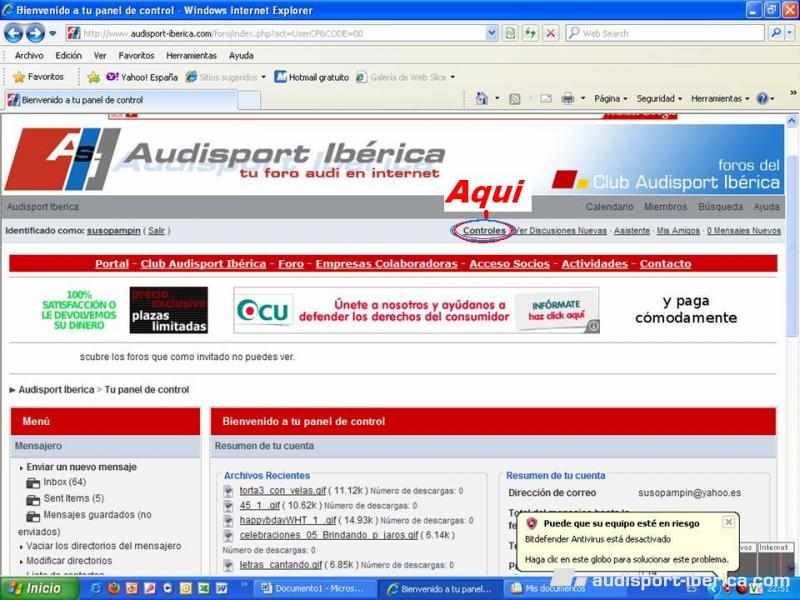Click the OCU advertisement banner
The image size is (800, 600).
point(416,310)
